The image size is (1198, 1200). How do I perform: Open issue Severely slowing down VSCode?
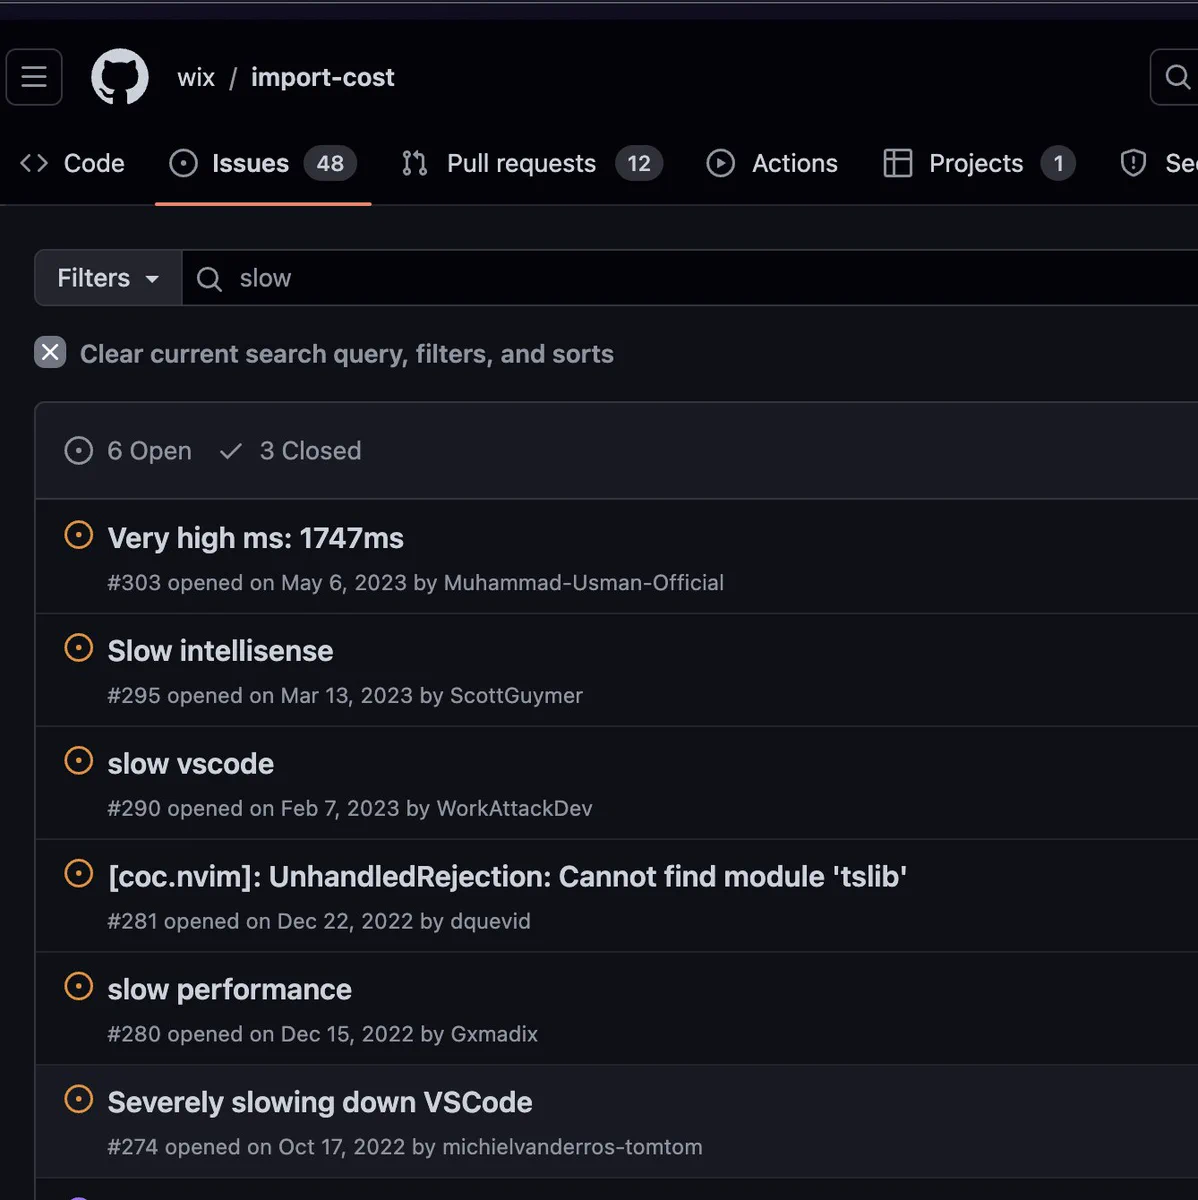tap(319, 1102)
